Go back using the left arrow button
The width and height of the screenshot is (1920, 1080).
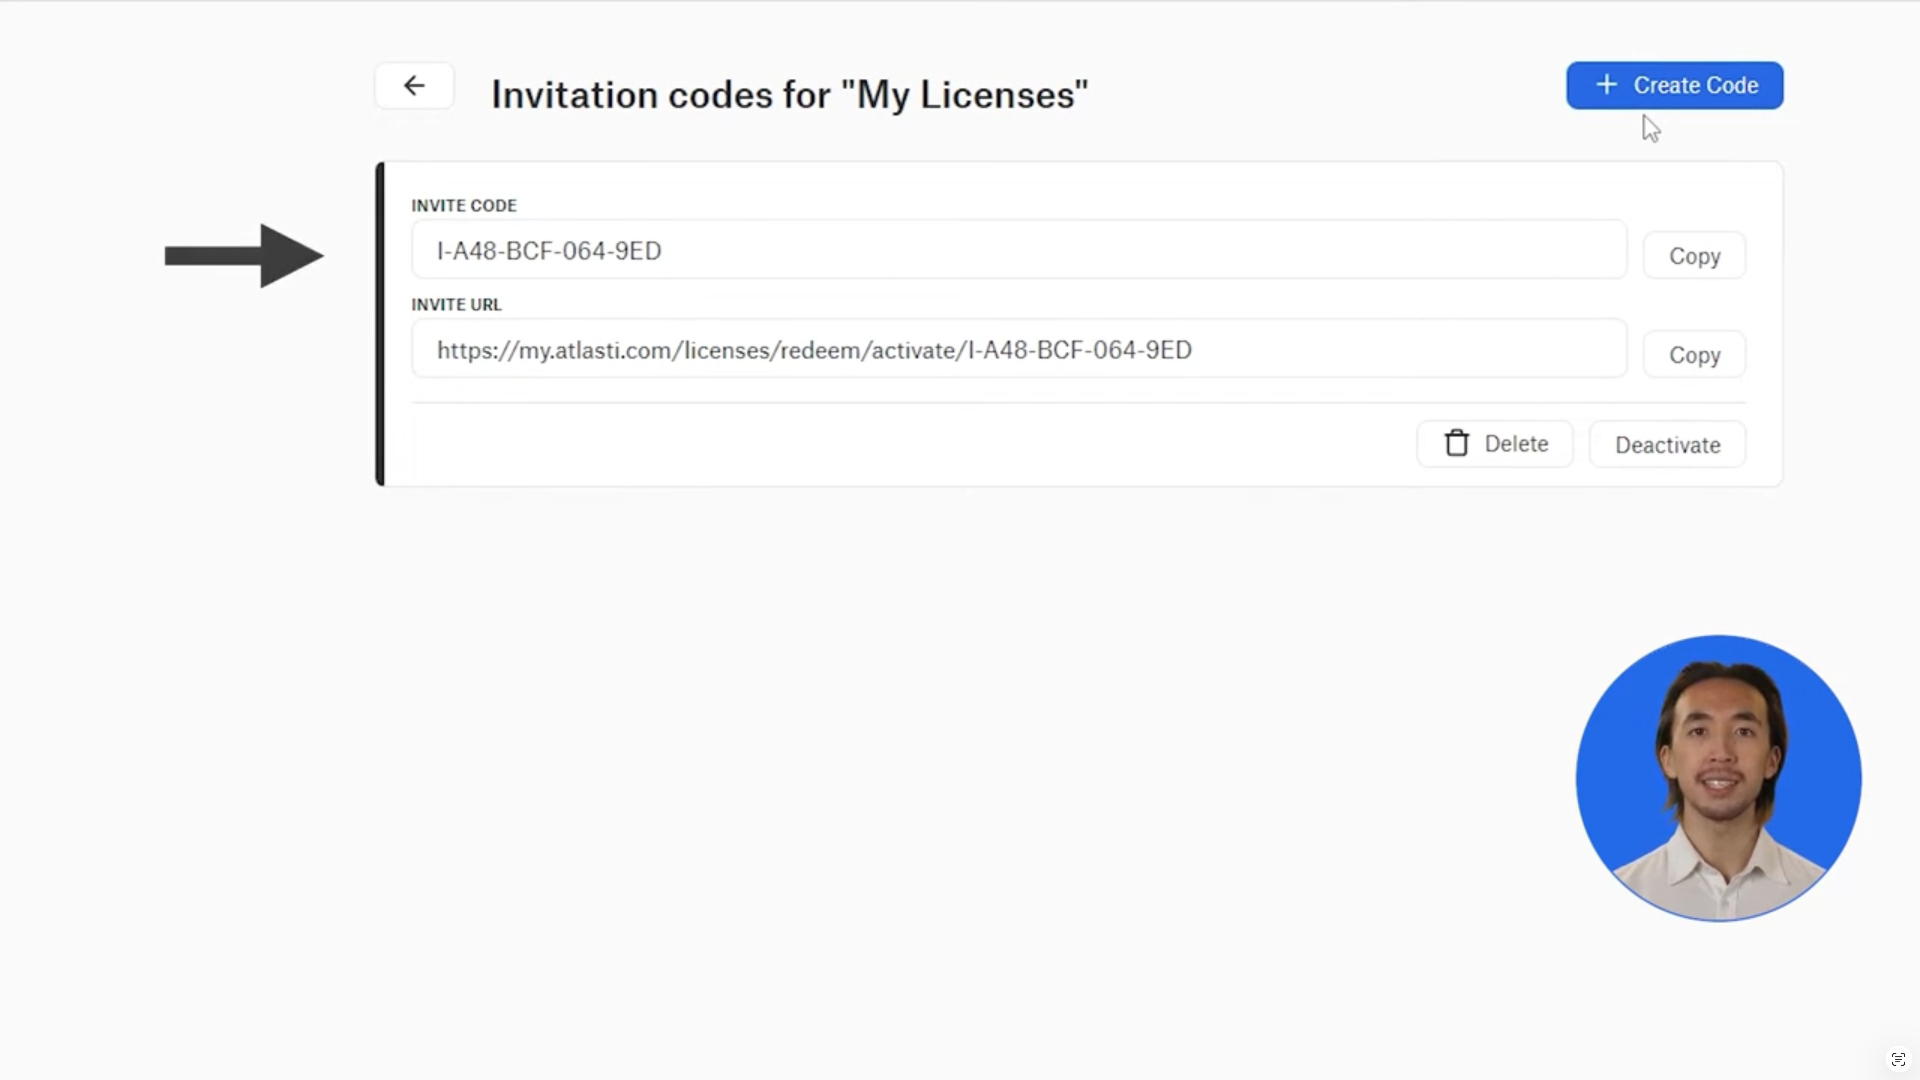coord(414,86)
